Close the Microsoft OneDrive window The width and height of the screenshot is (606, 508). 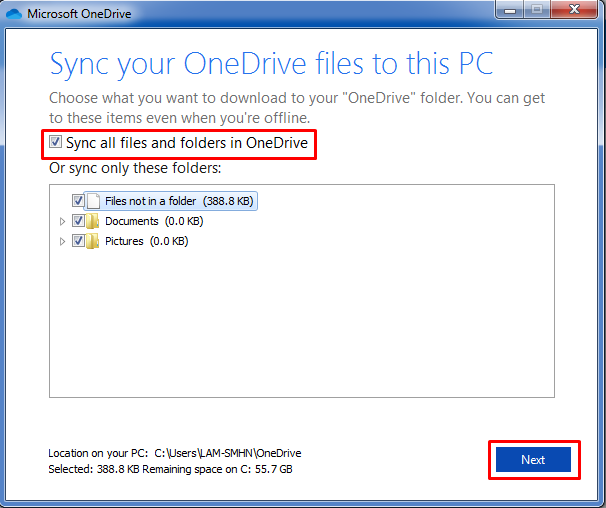click(575, 9)
